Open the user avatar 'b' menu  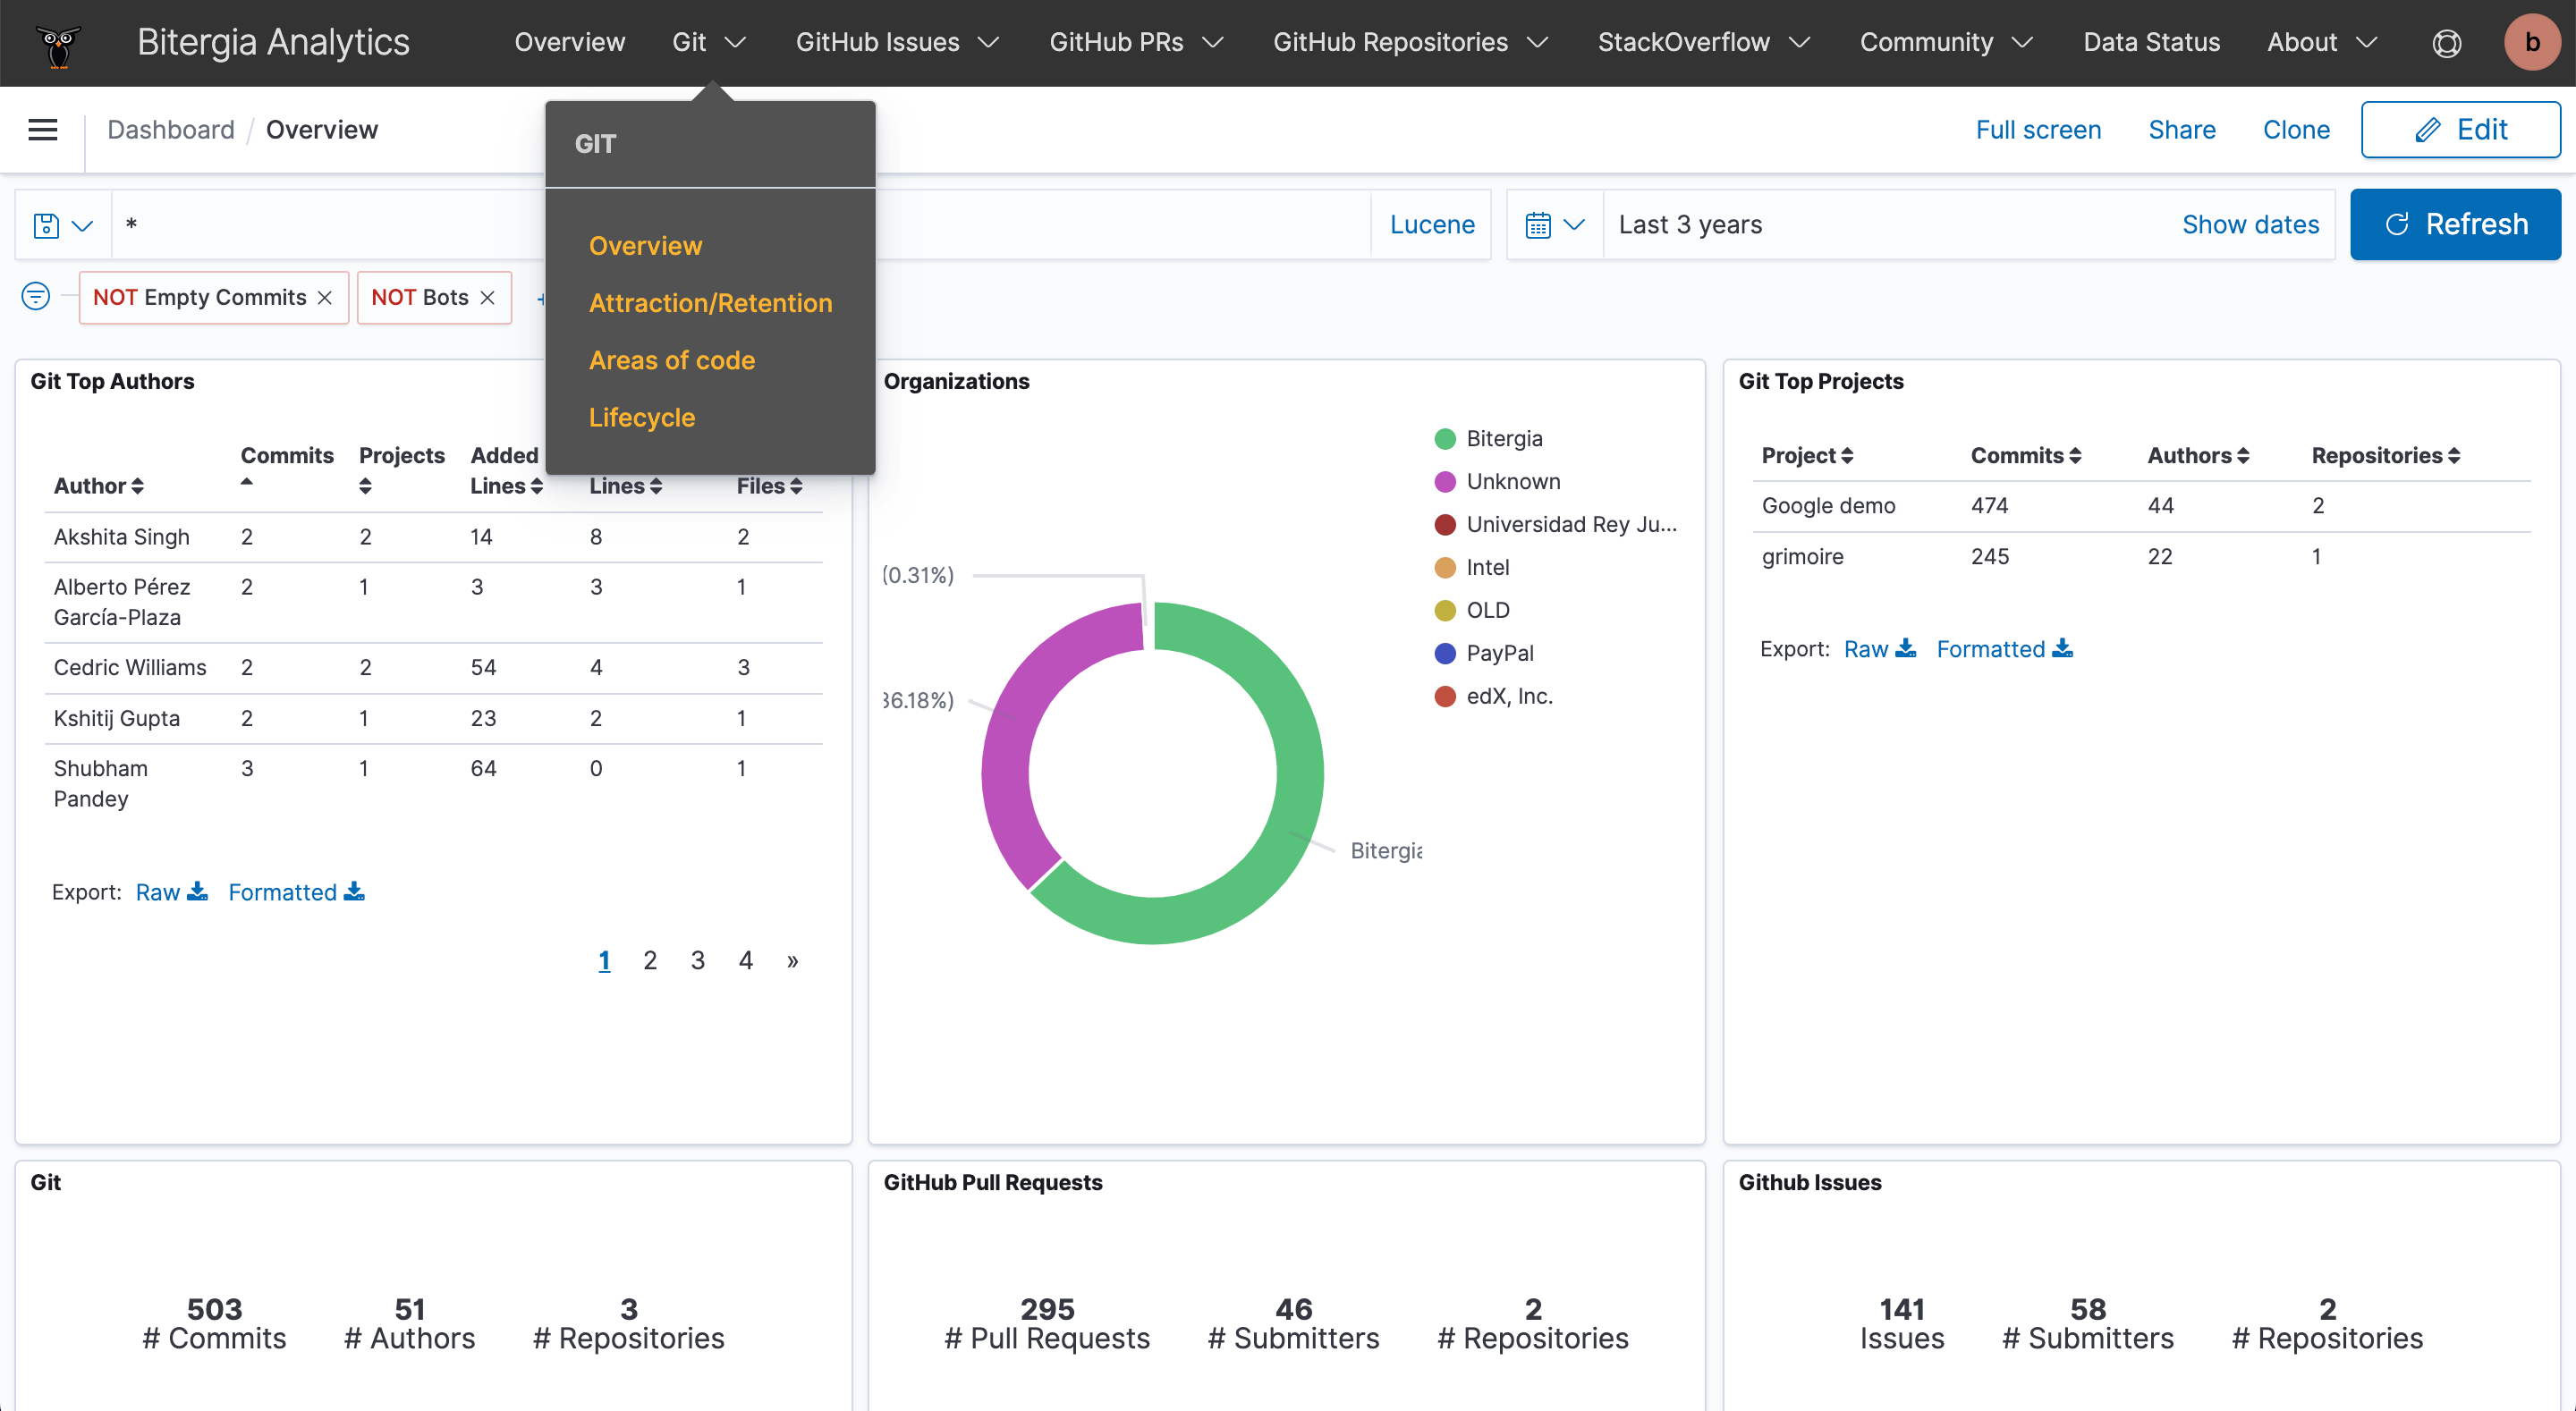(2531, 43)
